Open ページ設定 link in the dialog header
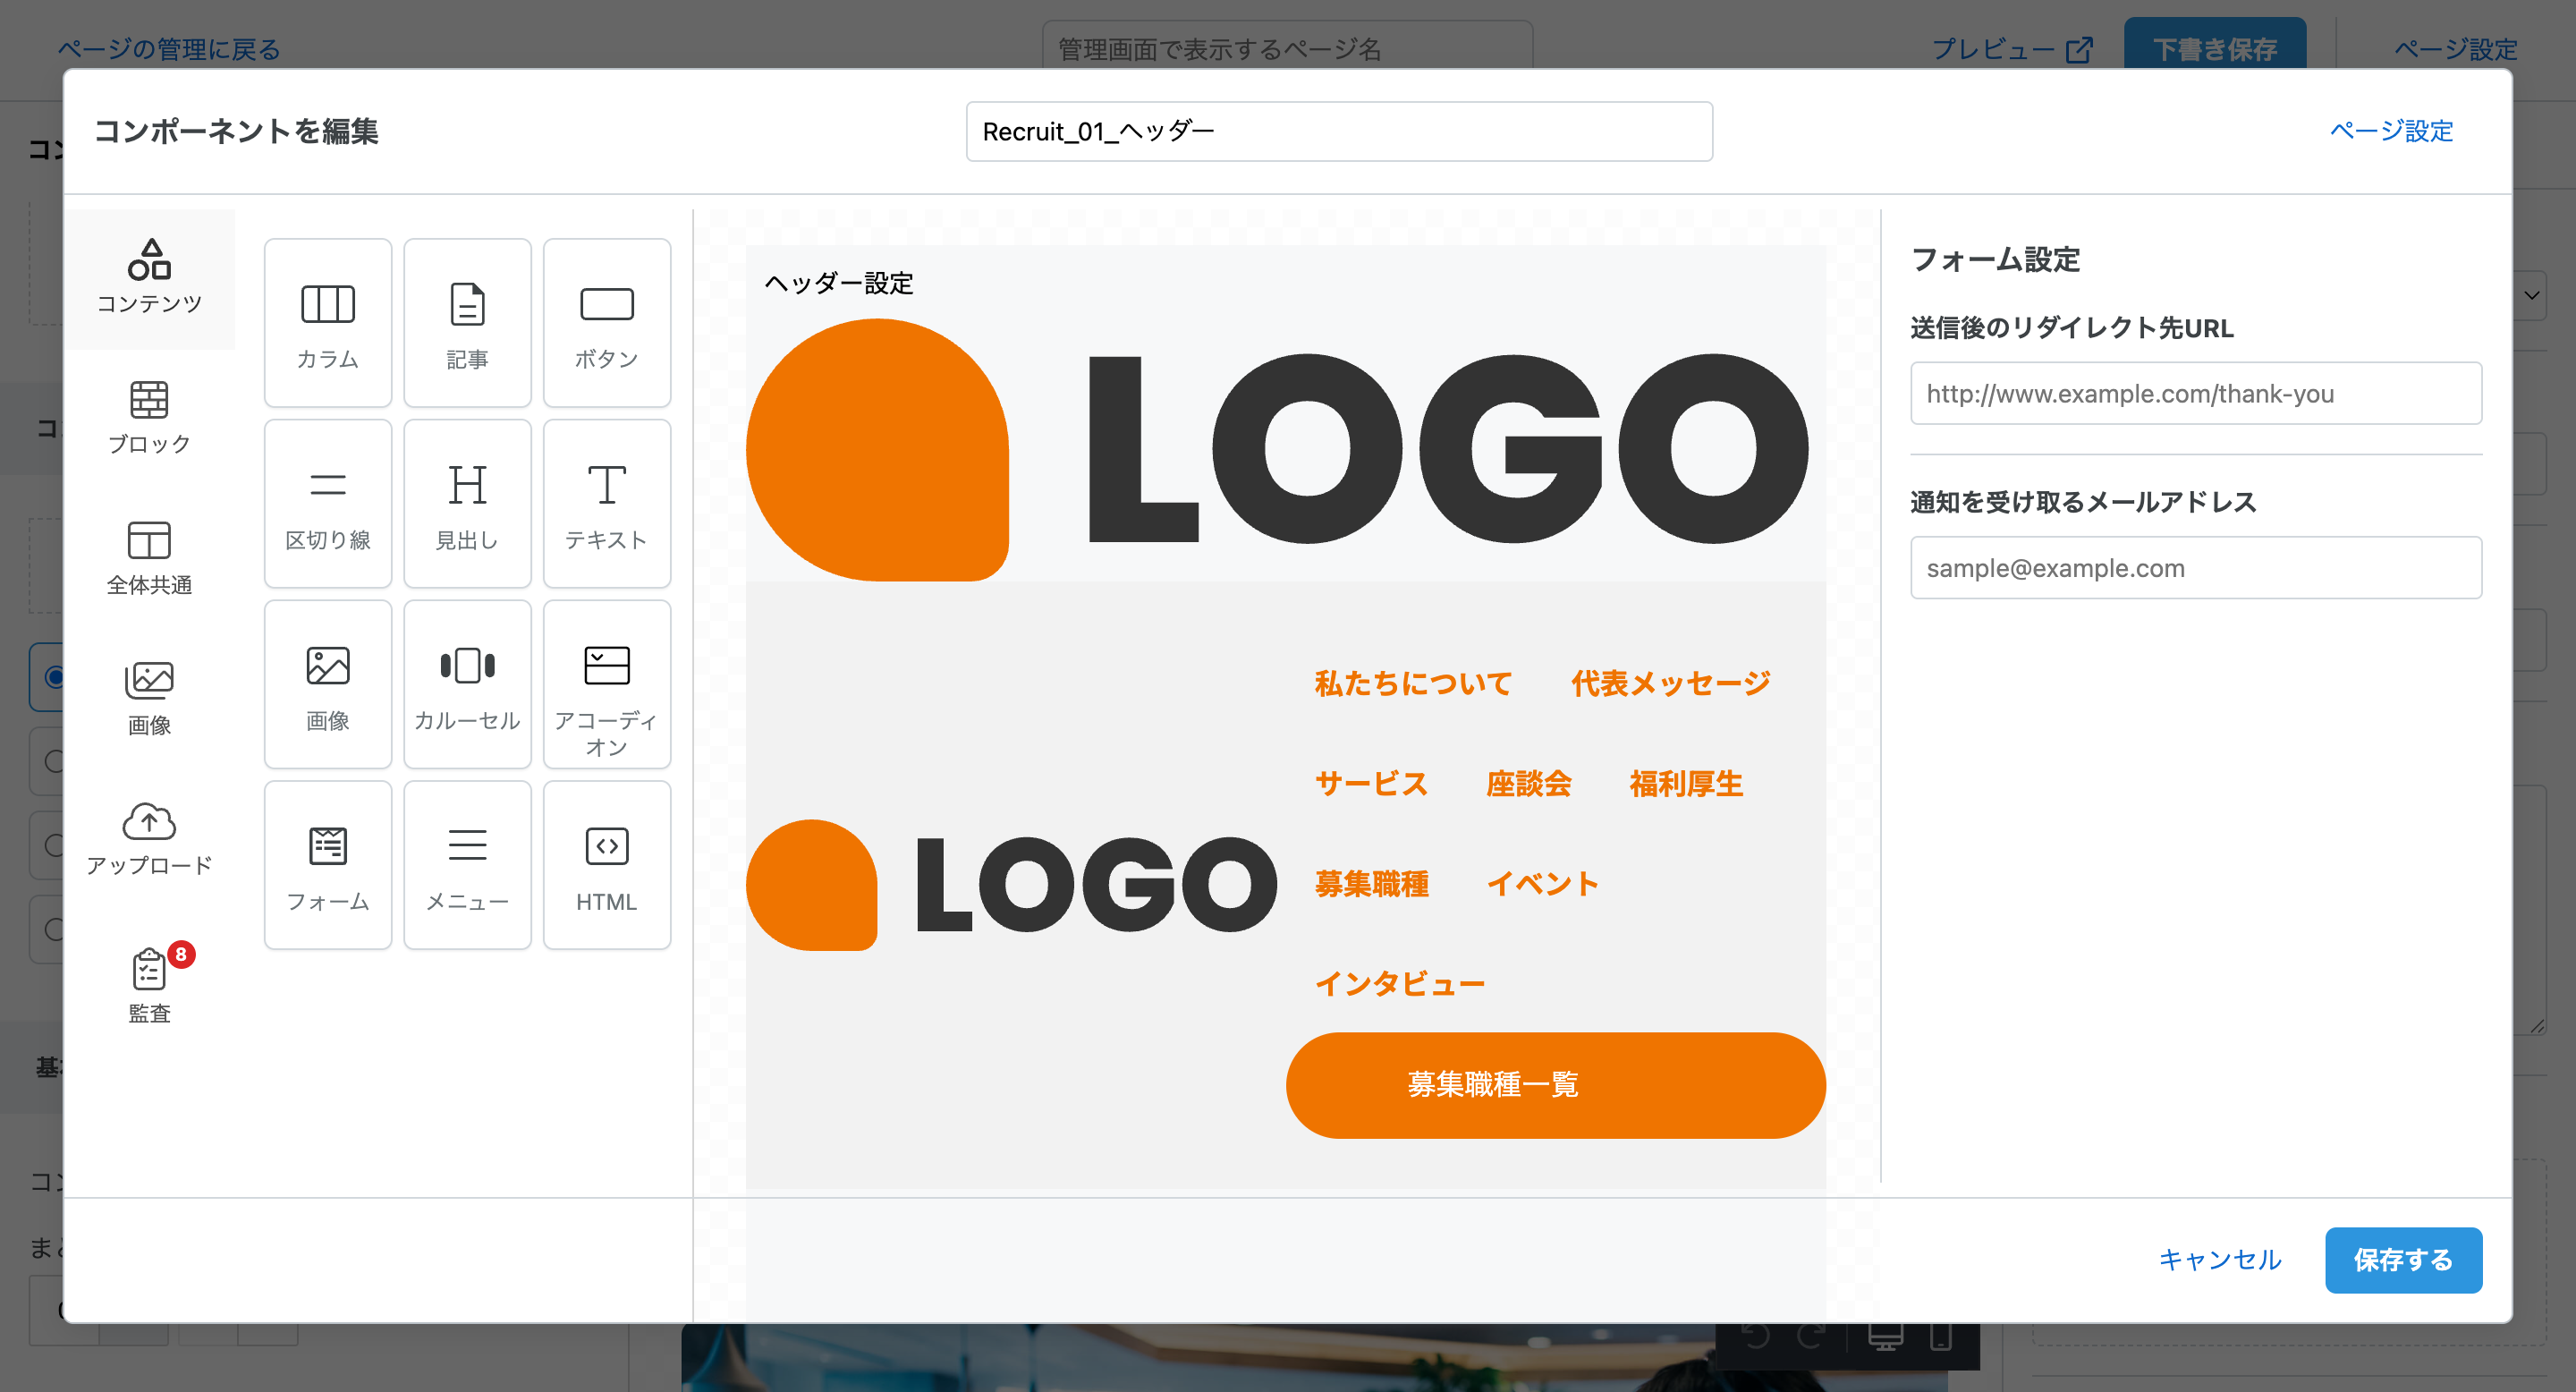Viewport: 2576px width, 1392px height. (2390, 131)
